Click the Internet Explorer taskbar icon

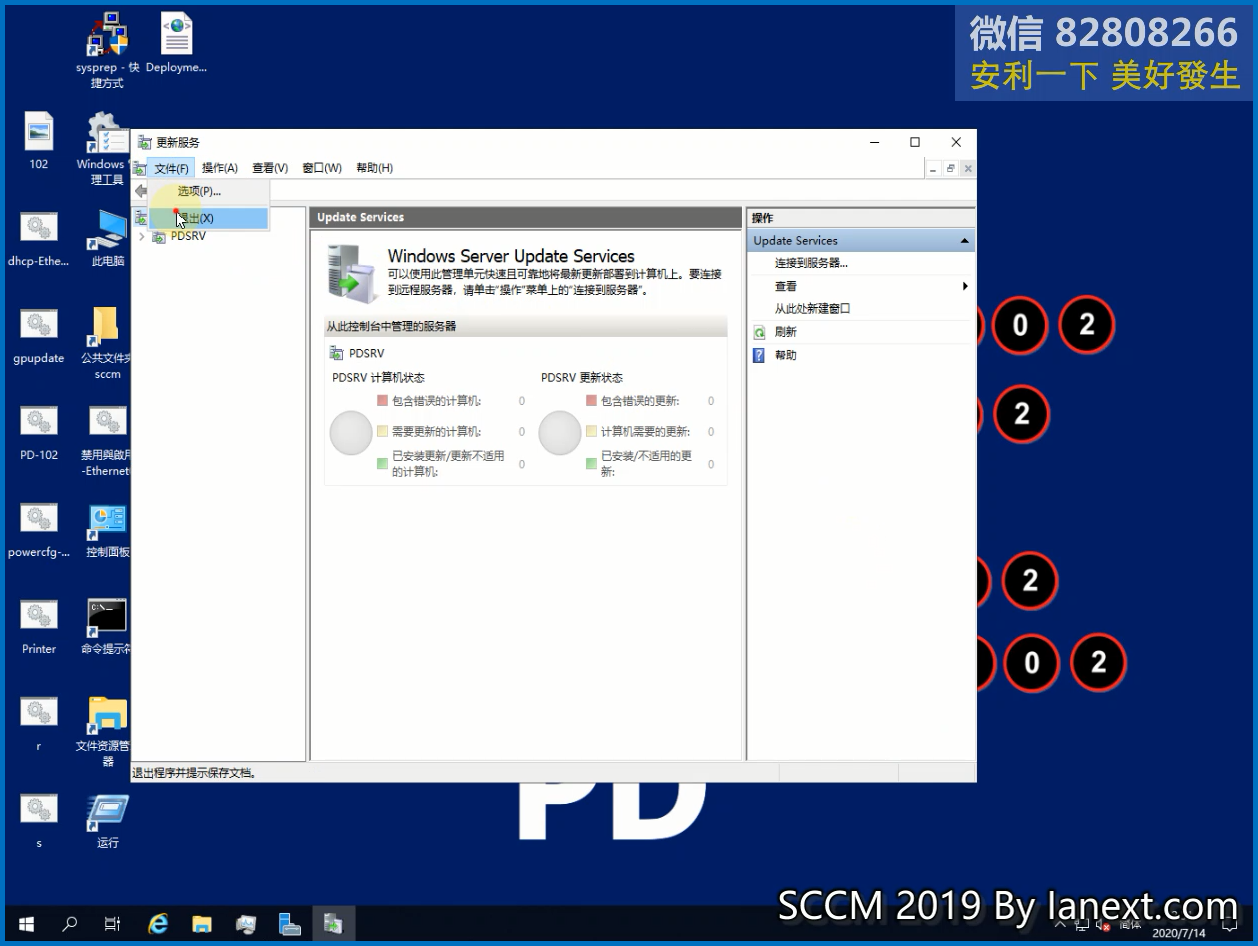tap(158, 924)
